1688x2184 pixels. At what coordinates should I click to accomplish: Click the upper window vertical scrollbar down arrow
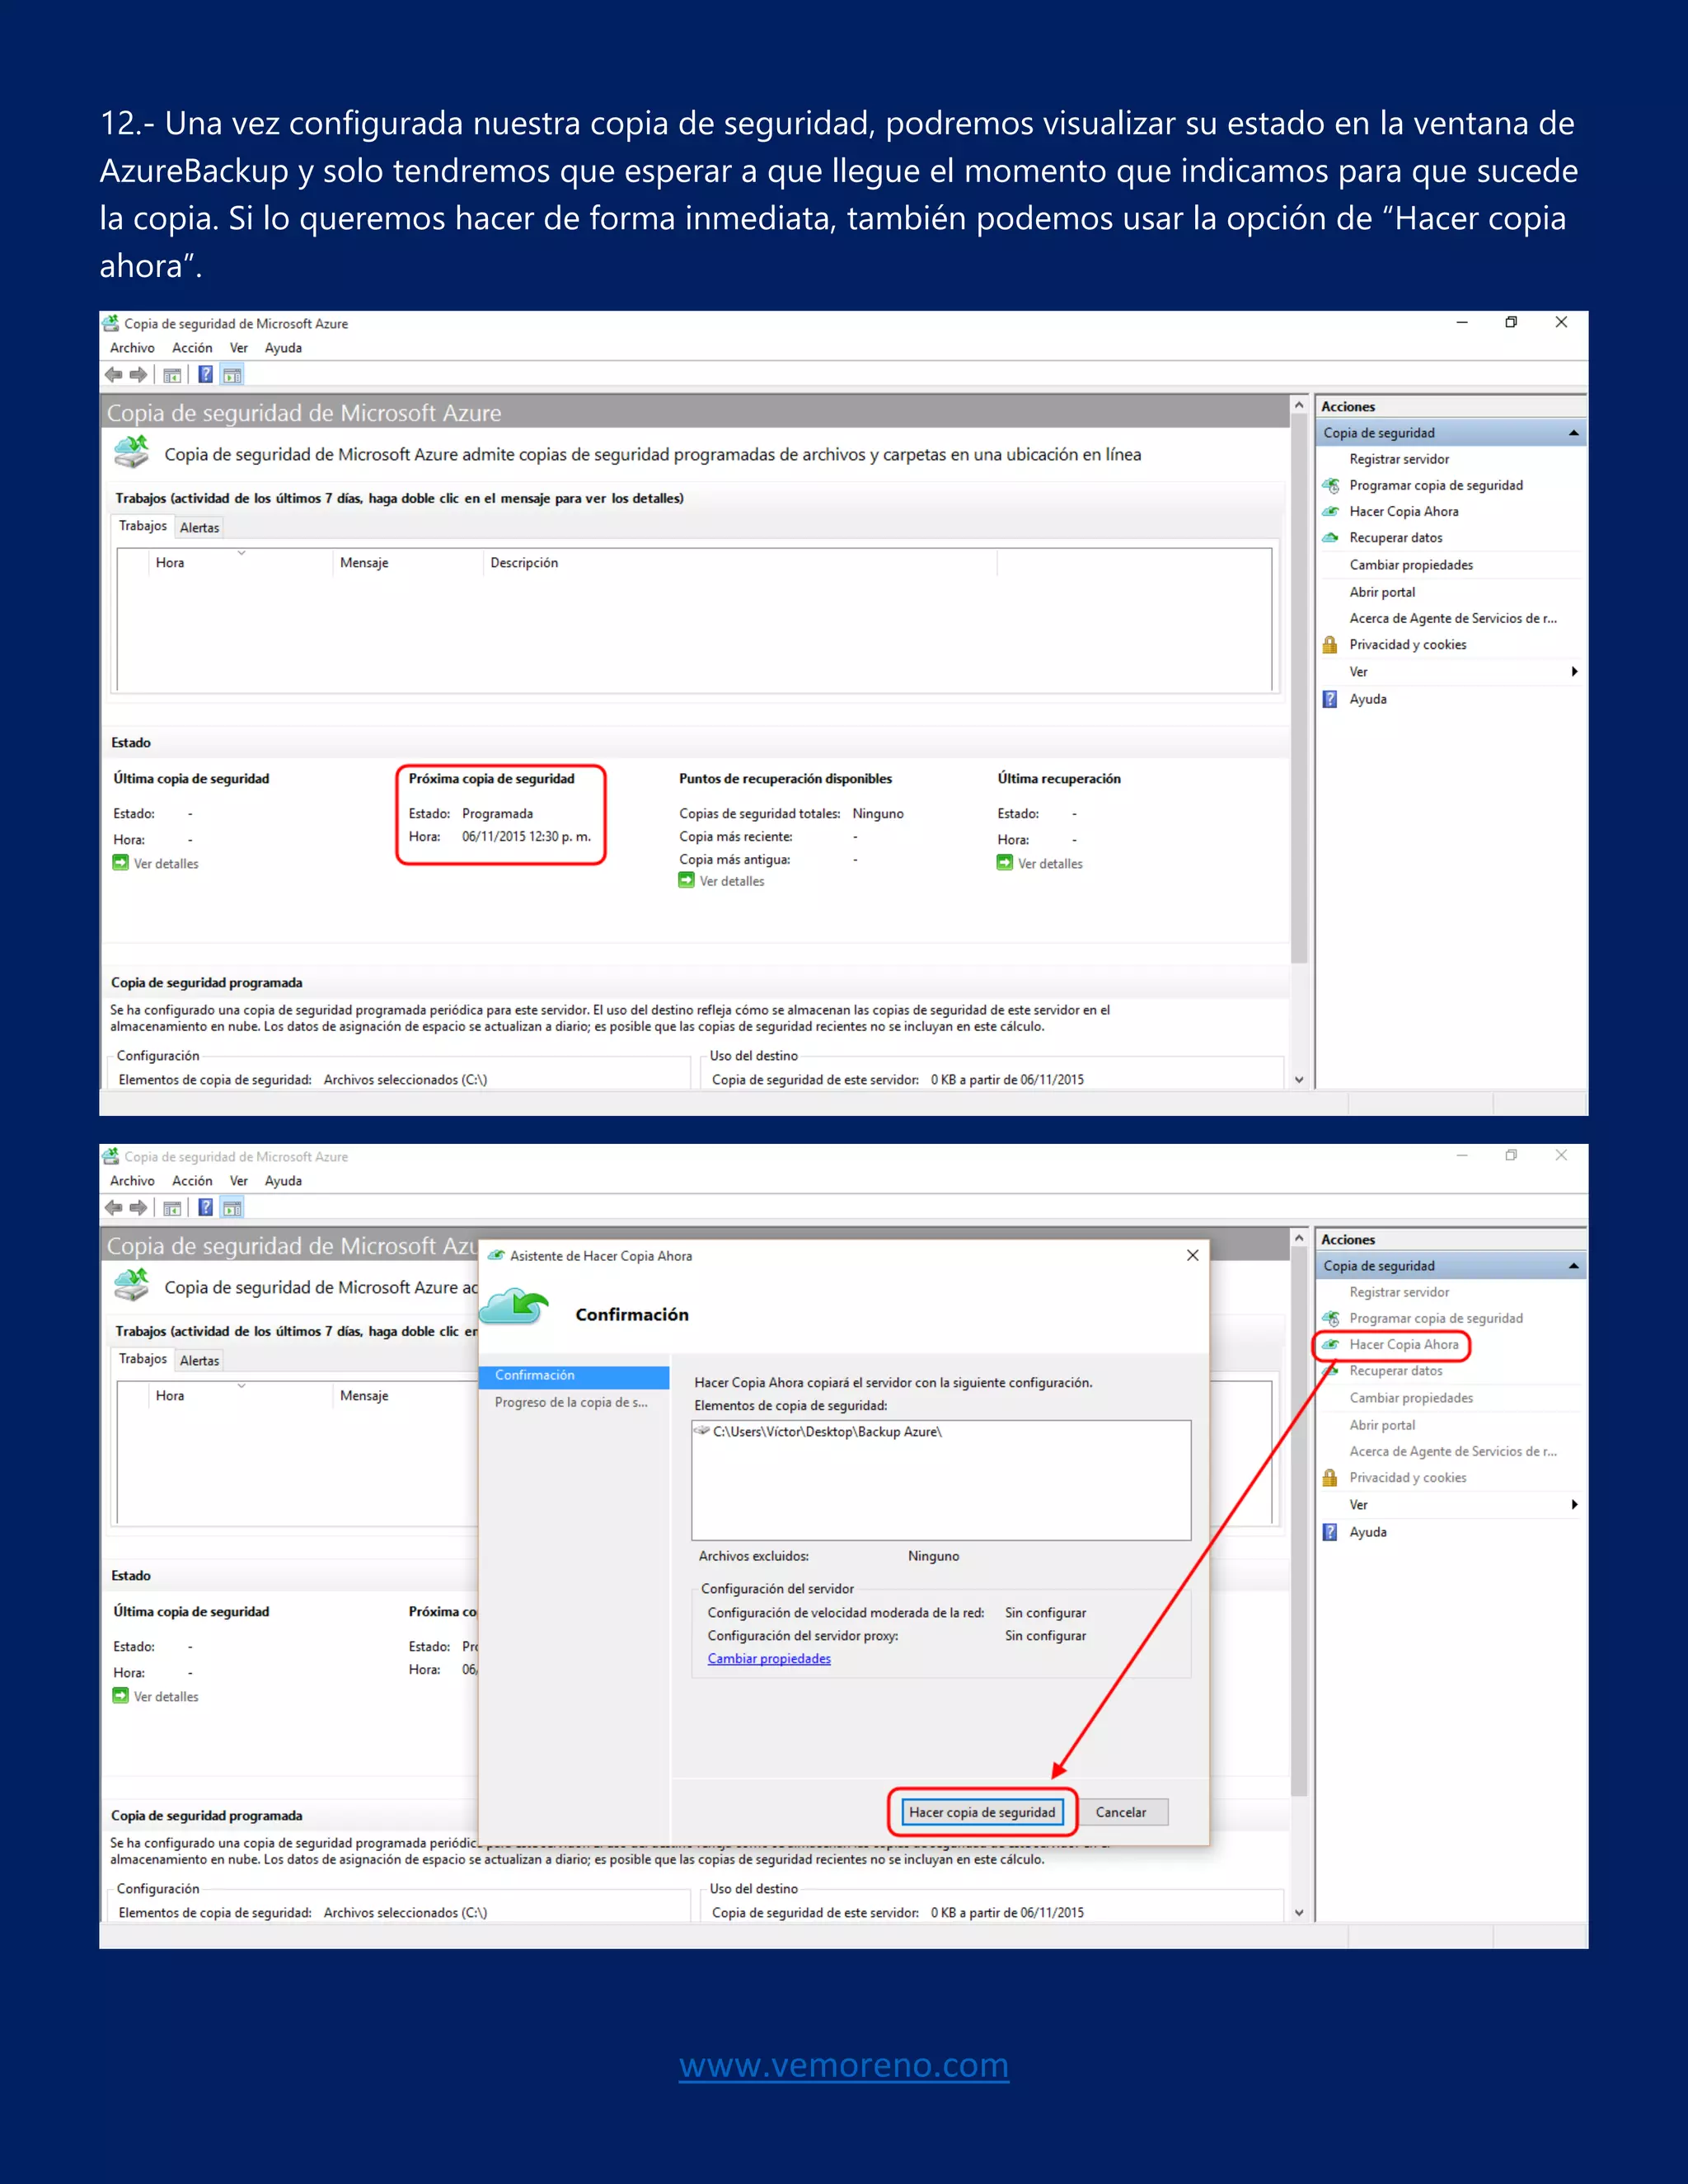point(1299,1079)
